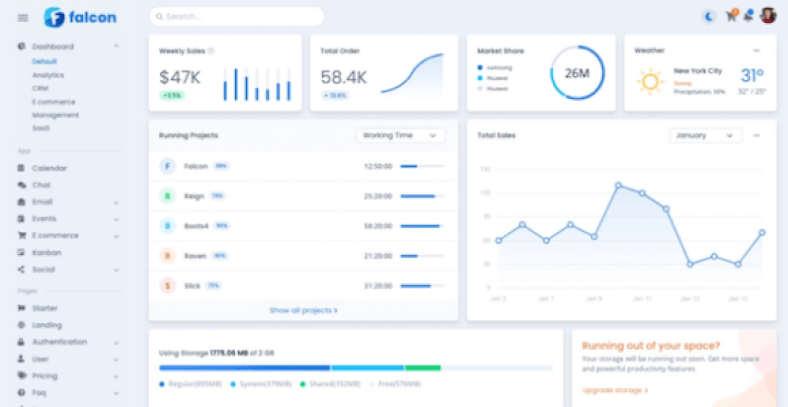The image size is (788, 407).
Task: Click the Email sidebar icon
Action: click(x=22, y=202)
